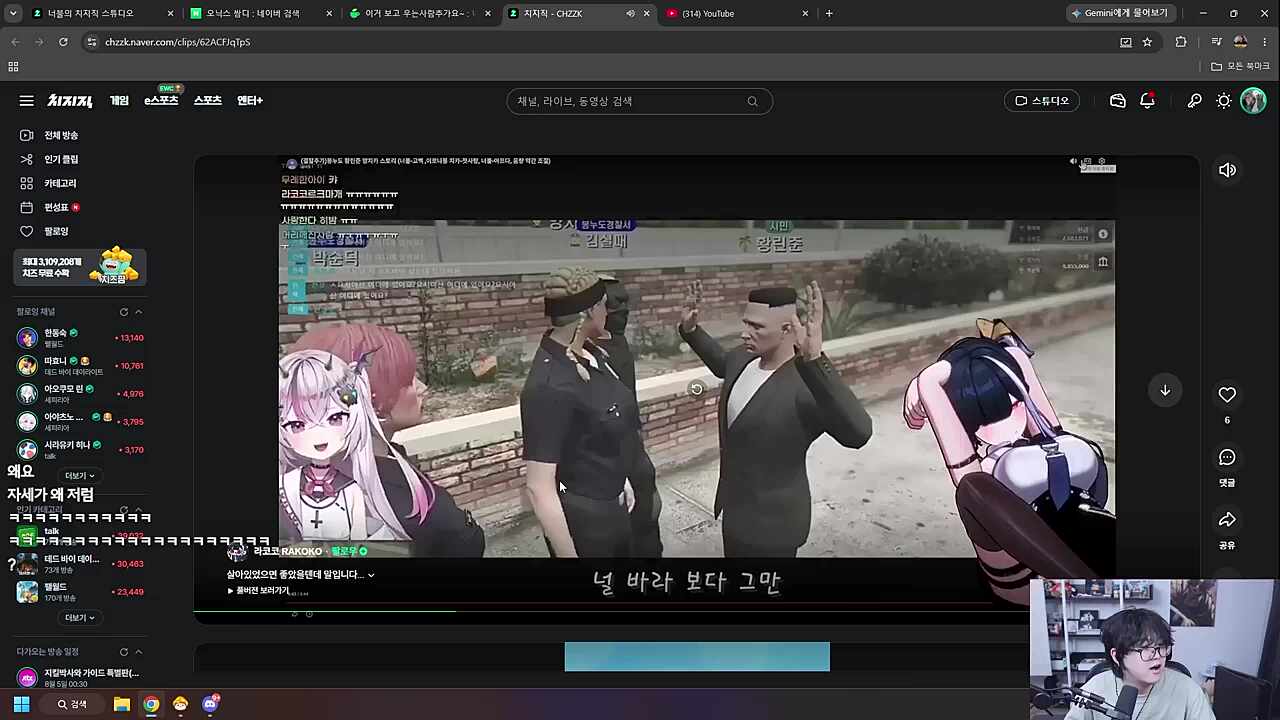Switch theme with the sun icon

(x=1224, y=101)
